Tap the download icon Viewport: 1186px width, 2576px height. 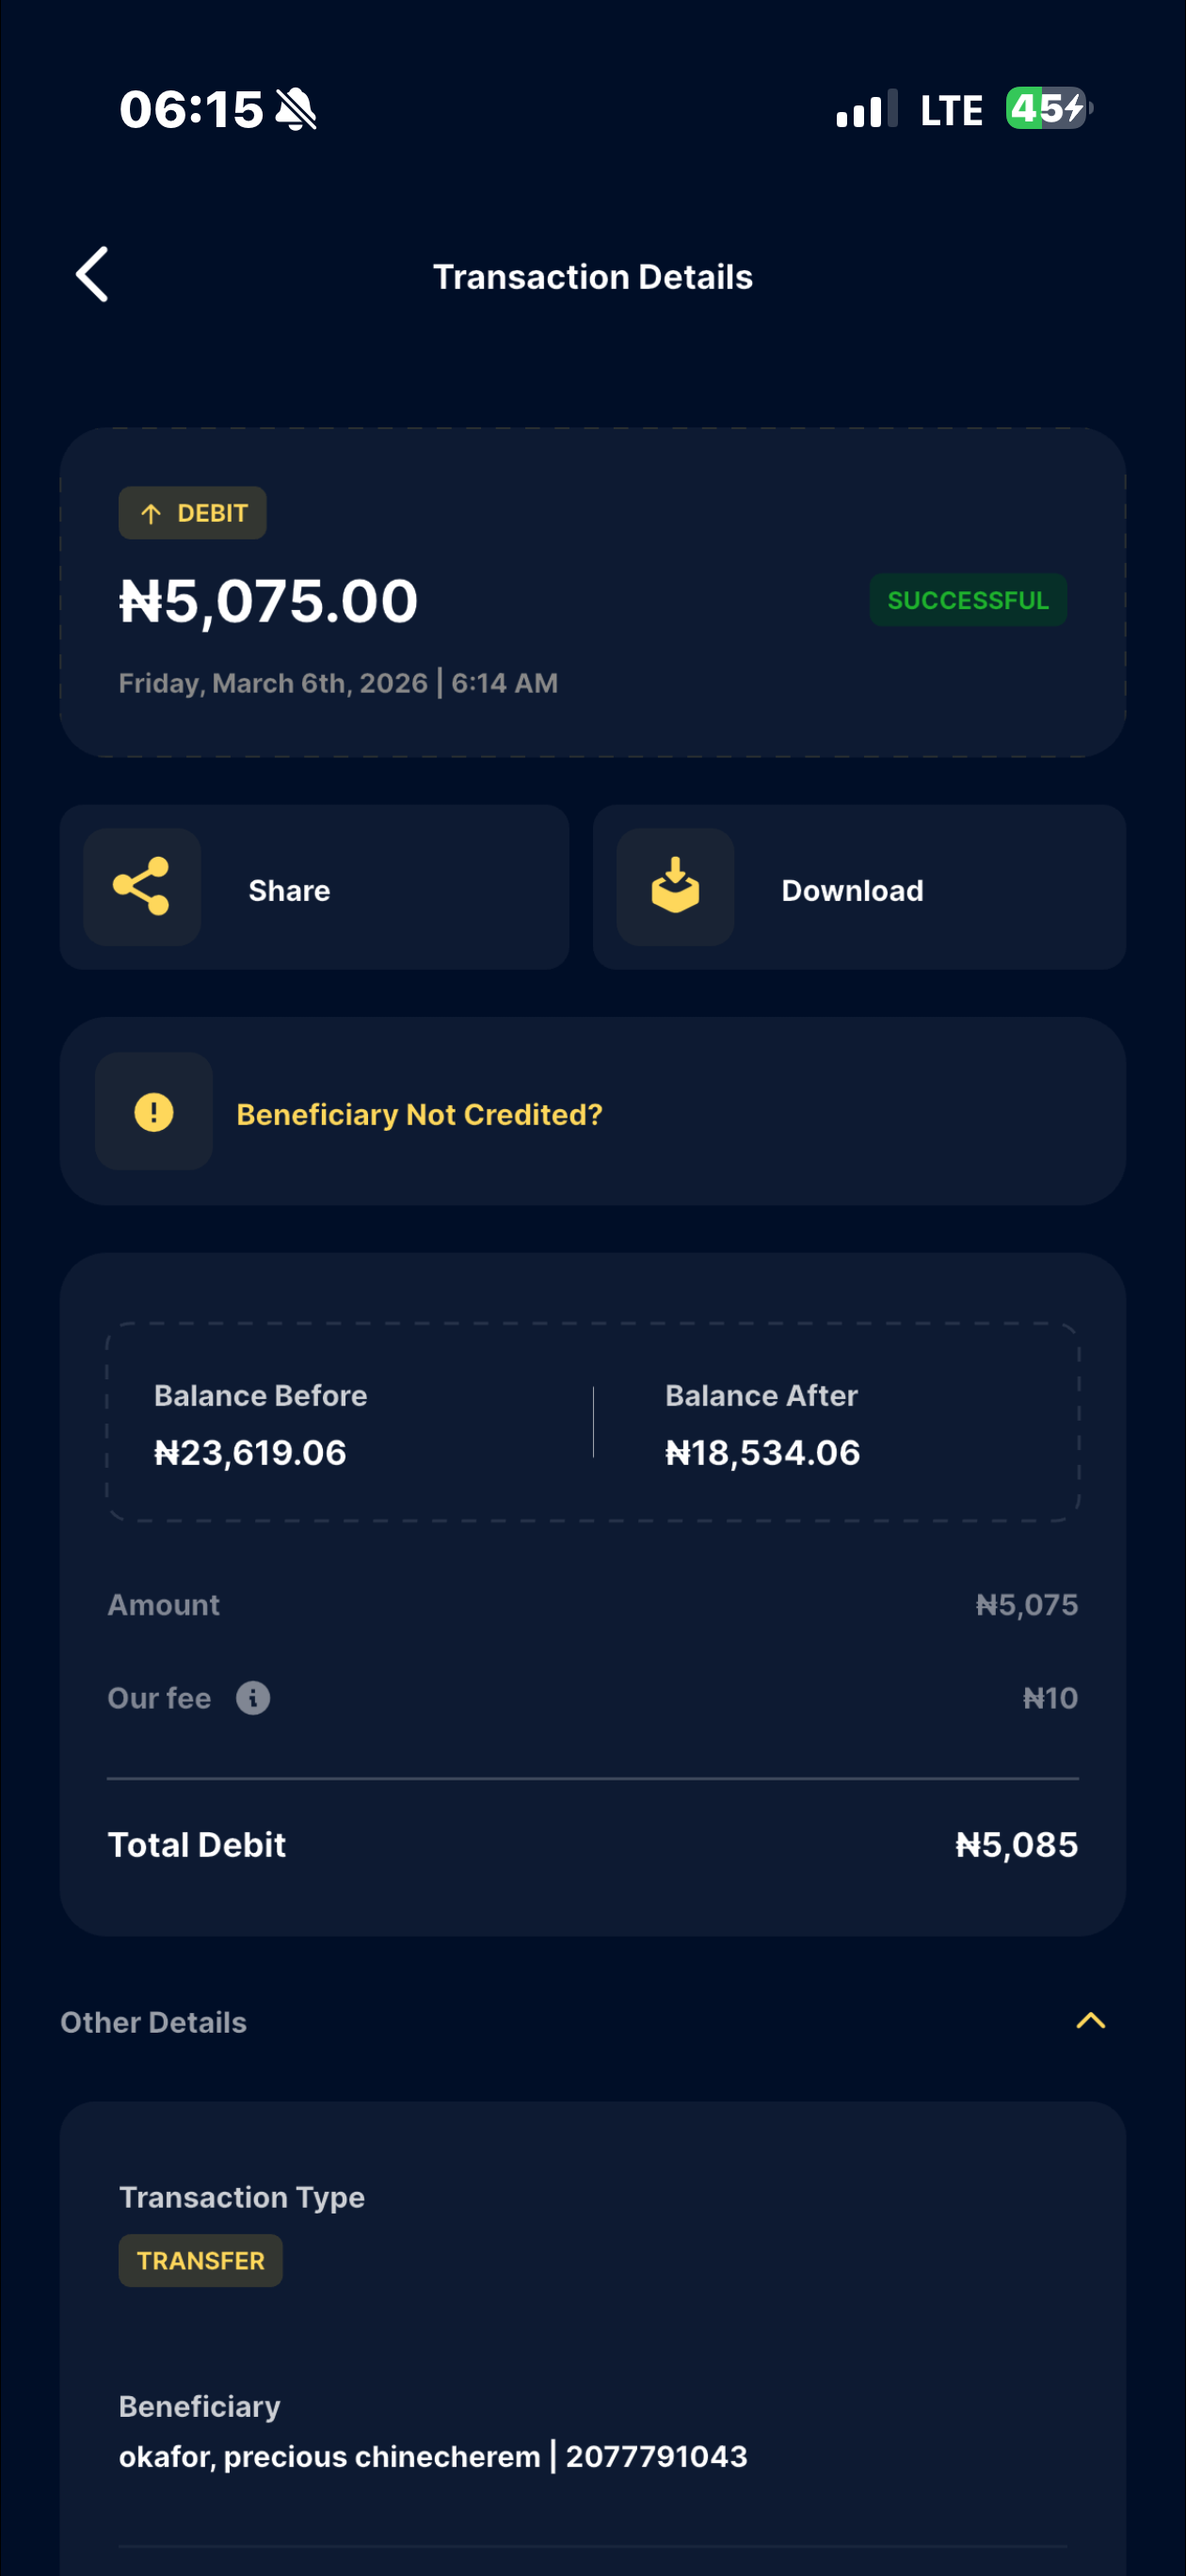(x=675, y=886)
